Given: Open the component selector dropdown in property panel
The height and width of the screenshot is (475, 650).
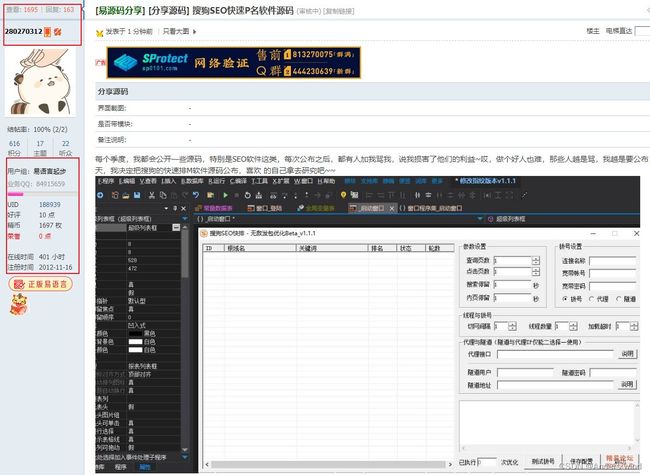Looking at the screenshot, I should (x=185, y=218).
